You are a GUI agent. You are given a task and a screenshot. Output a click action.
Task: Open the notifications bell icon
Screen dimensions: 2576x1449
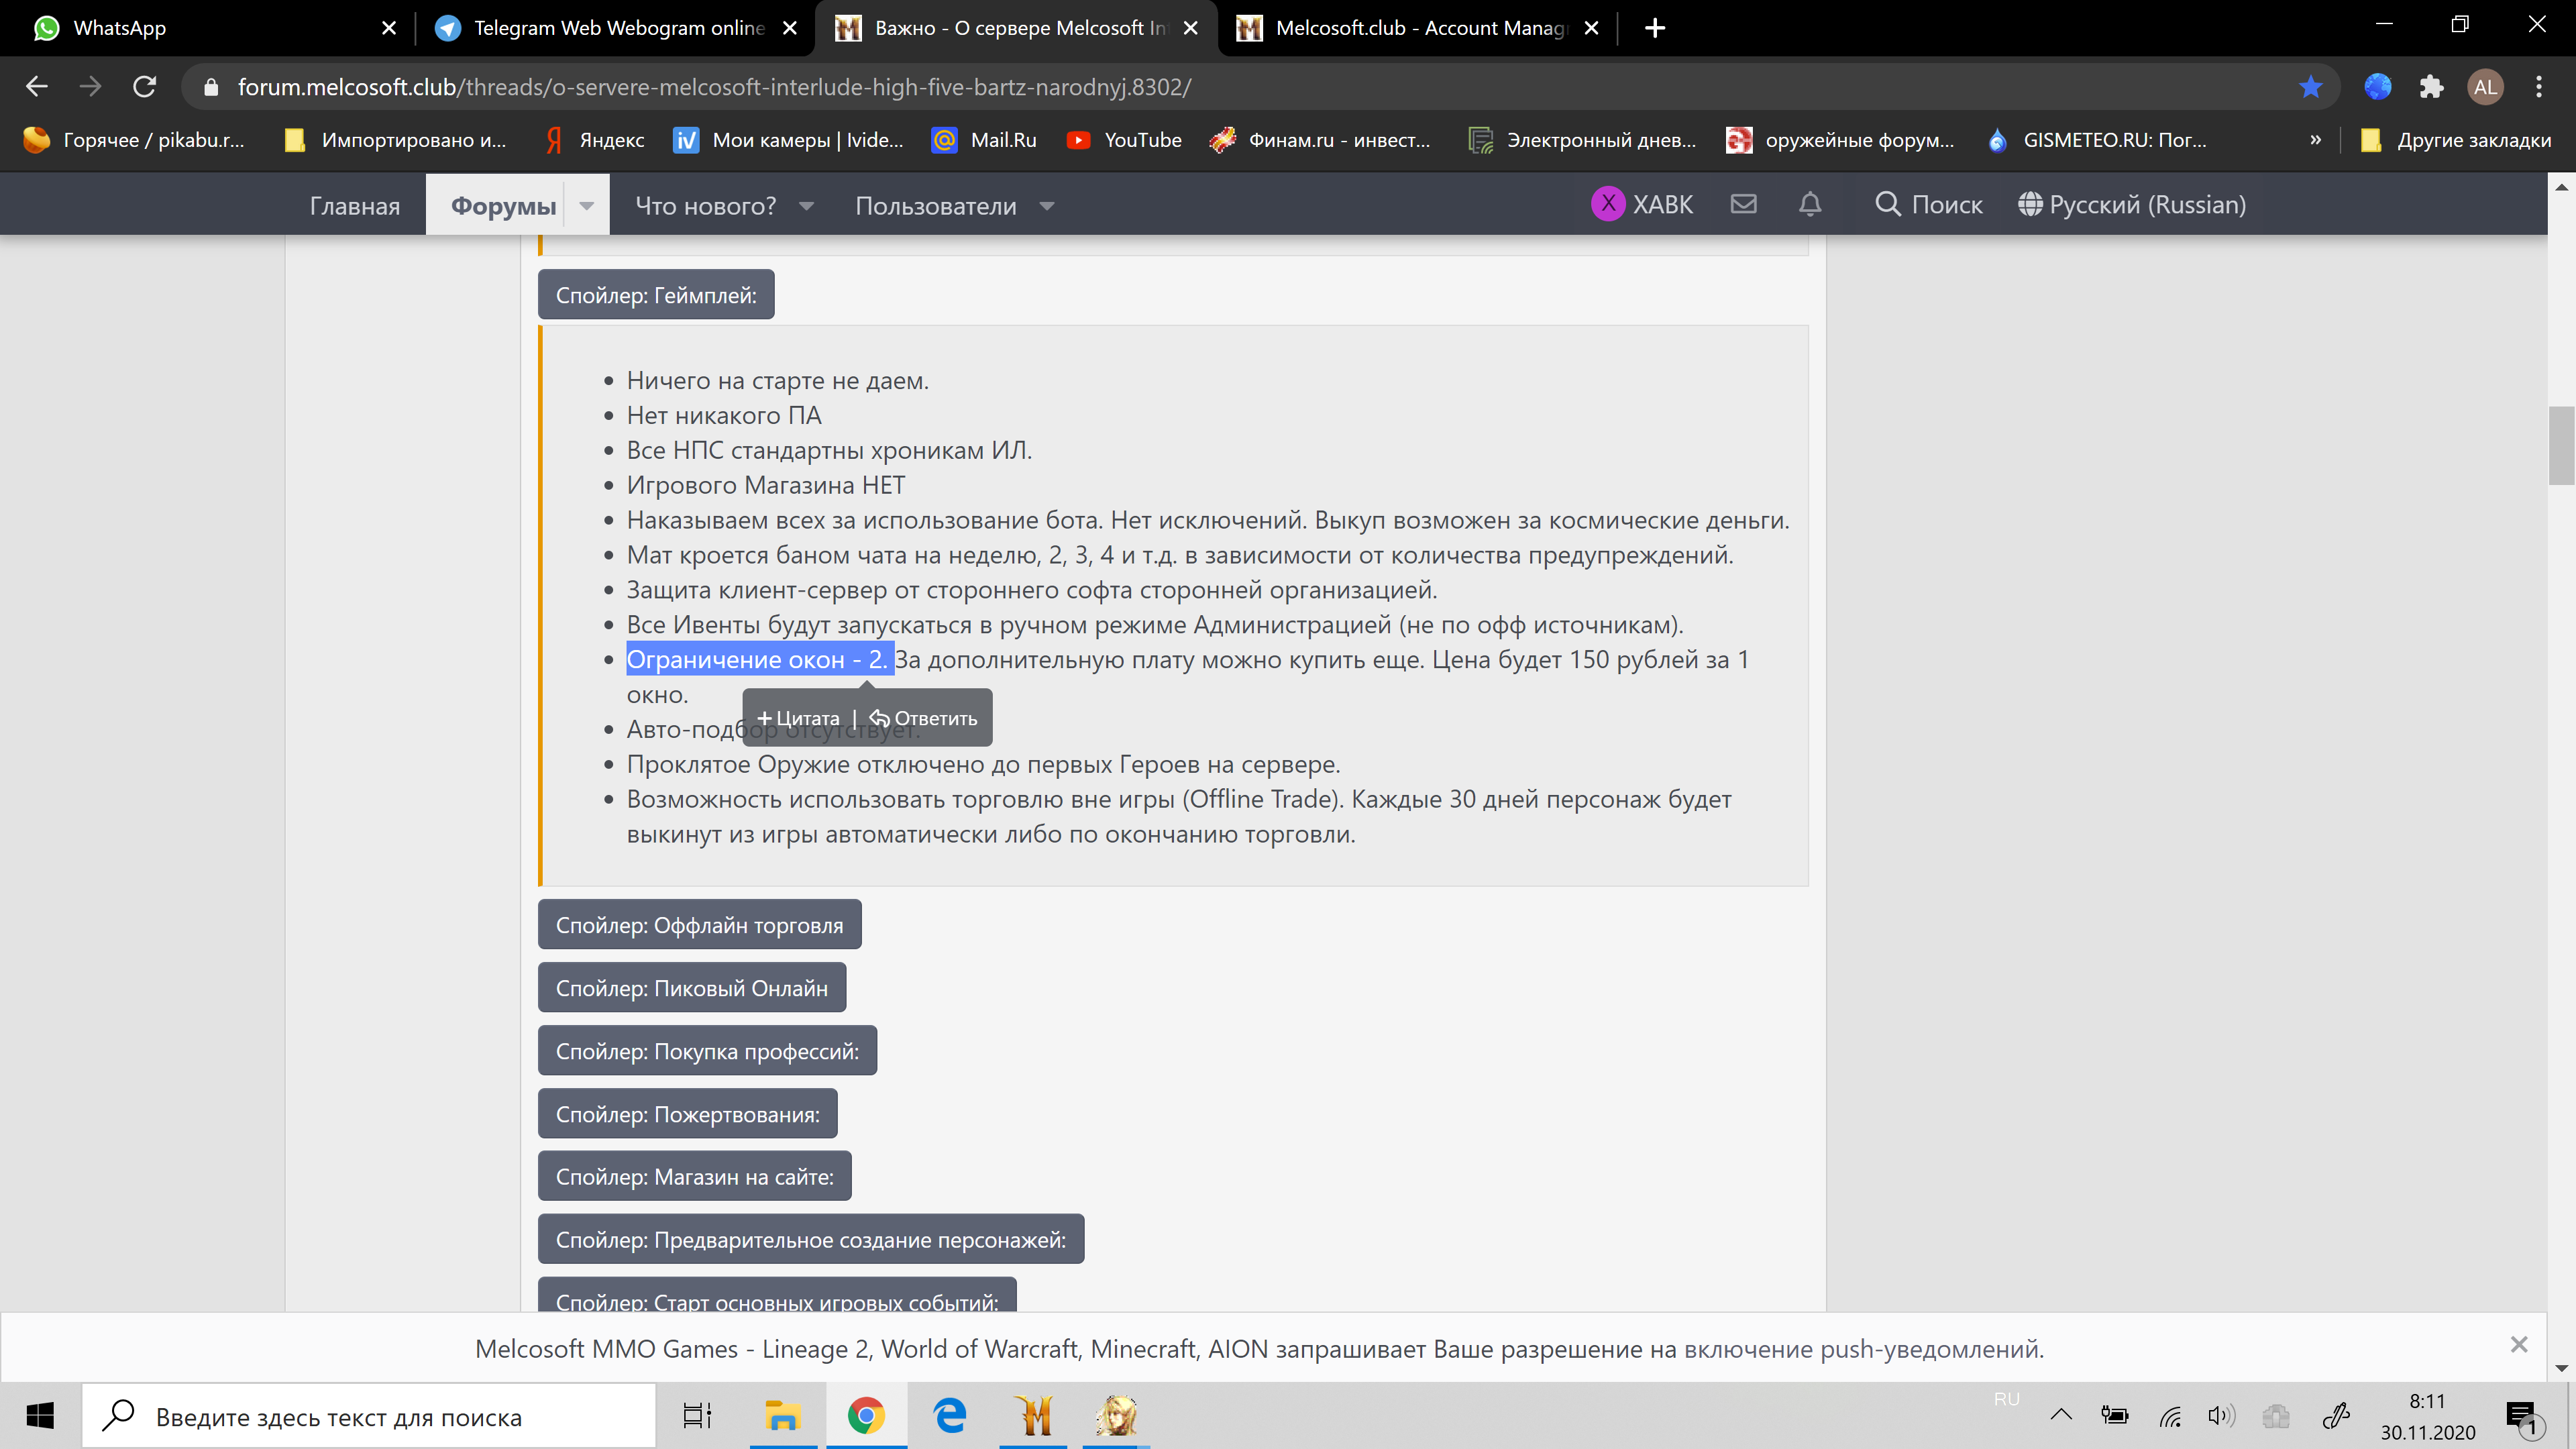pyautogui.click(x=1810, y=204)
